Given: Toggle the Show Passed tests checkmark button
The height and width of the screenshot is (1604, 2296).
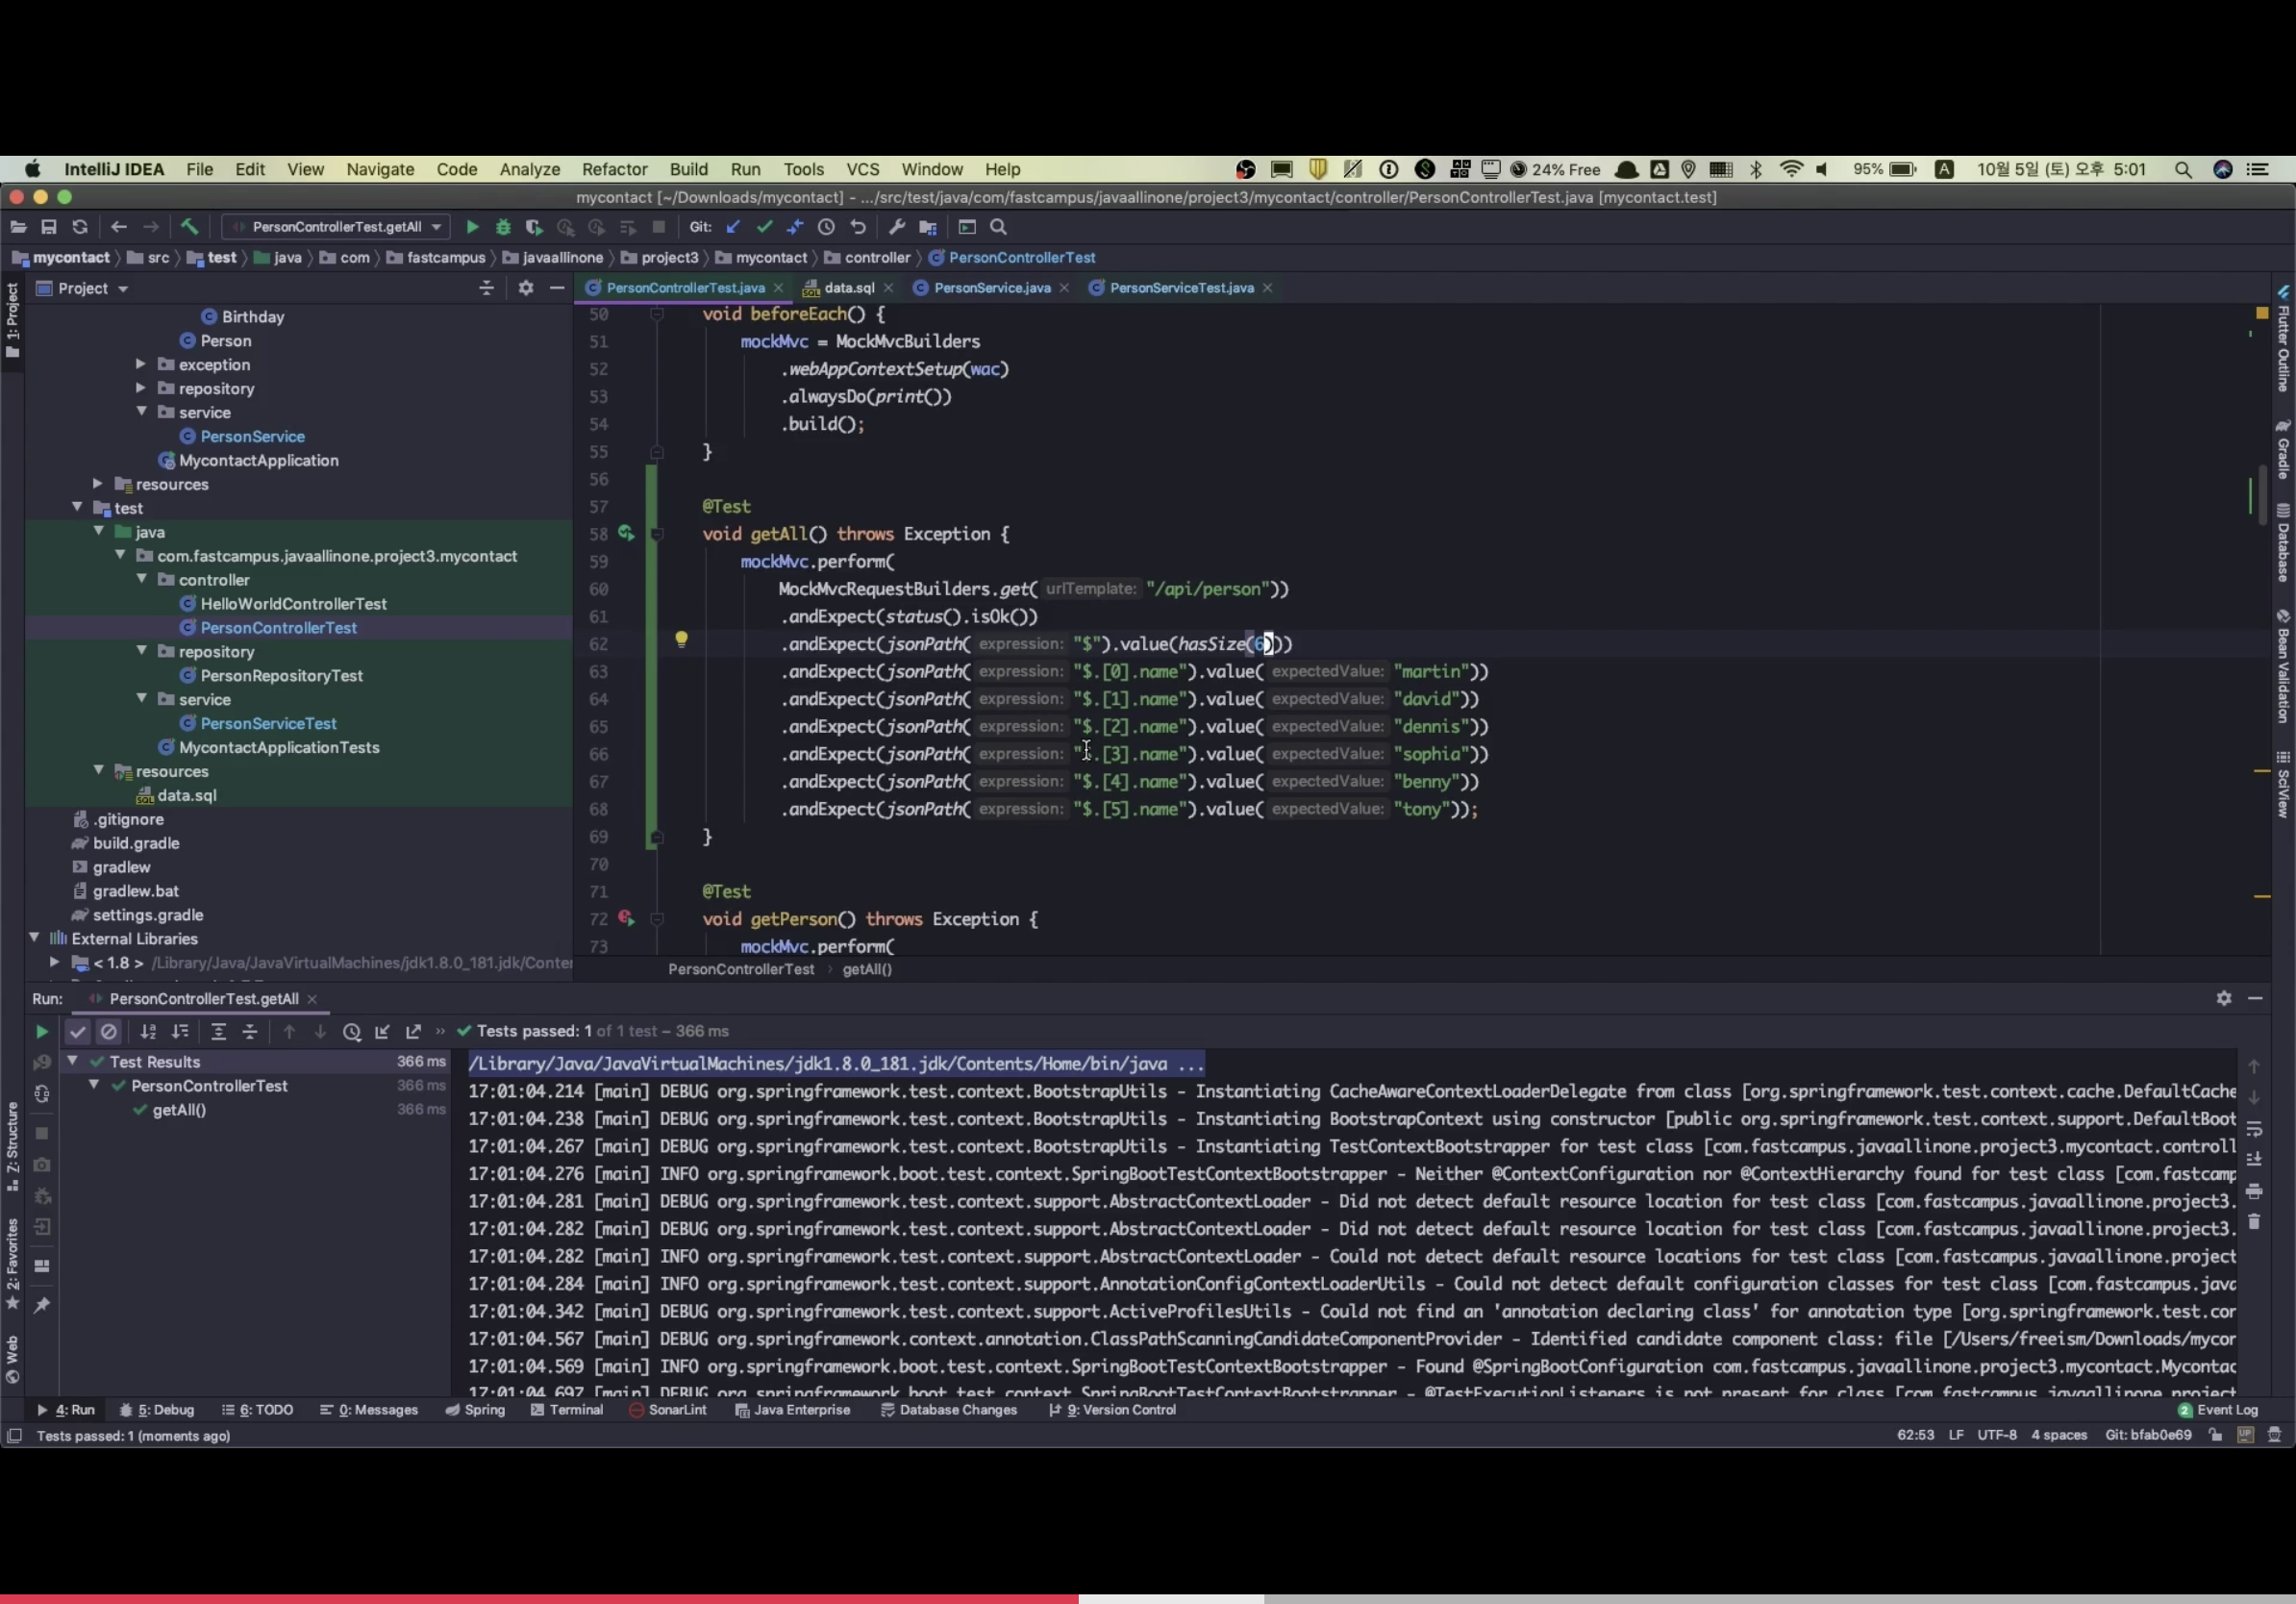Looking at the screenshot, I should point(78,1031).
